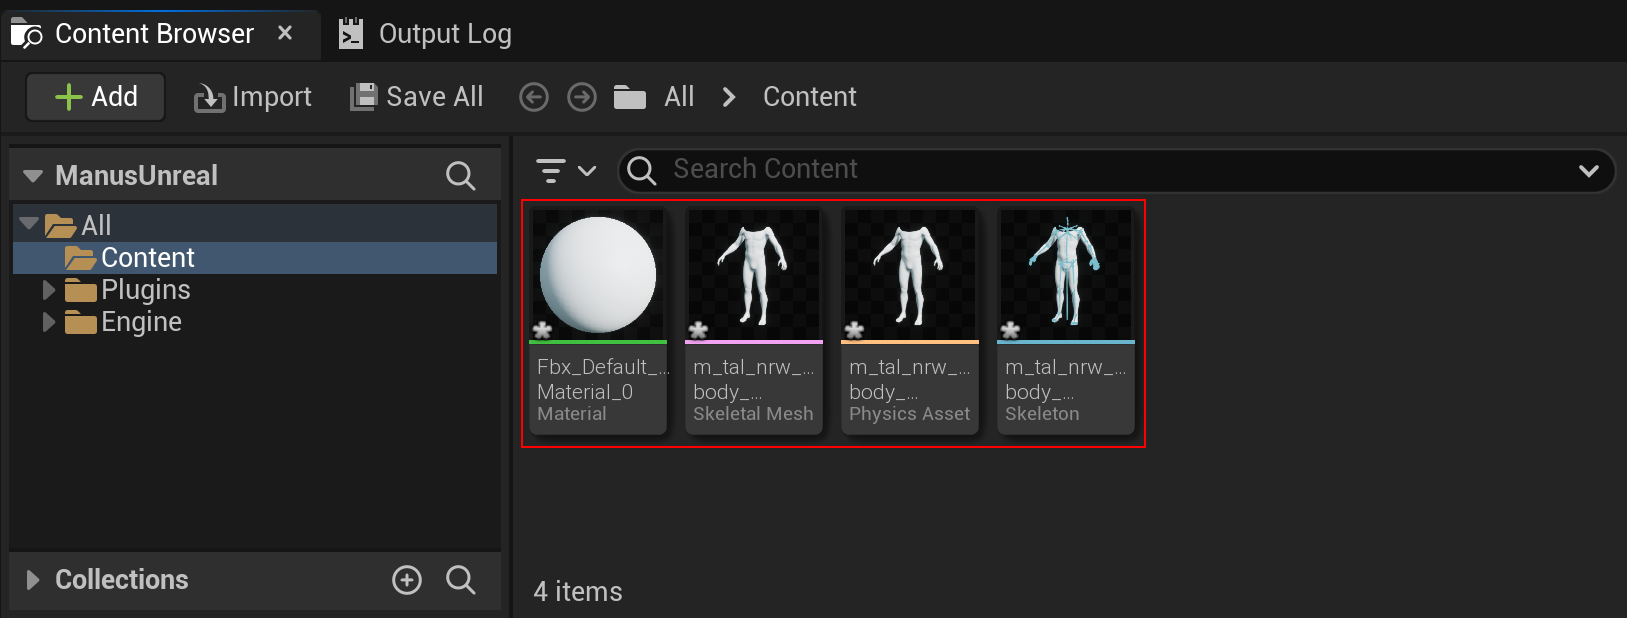Go back with the left arrow icon
This screenshot has width=1627, height=618.
(534, 97)
